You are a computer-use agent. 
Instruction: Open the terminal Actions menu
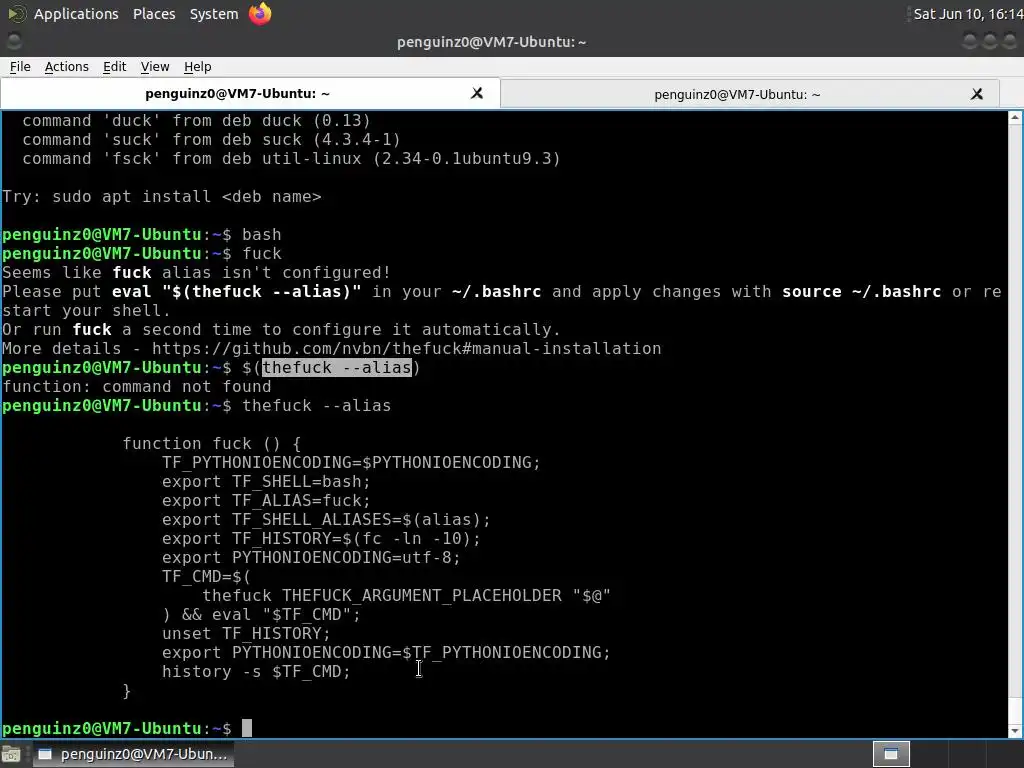(x=67, y=67)
